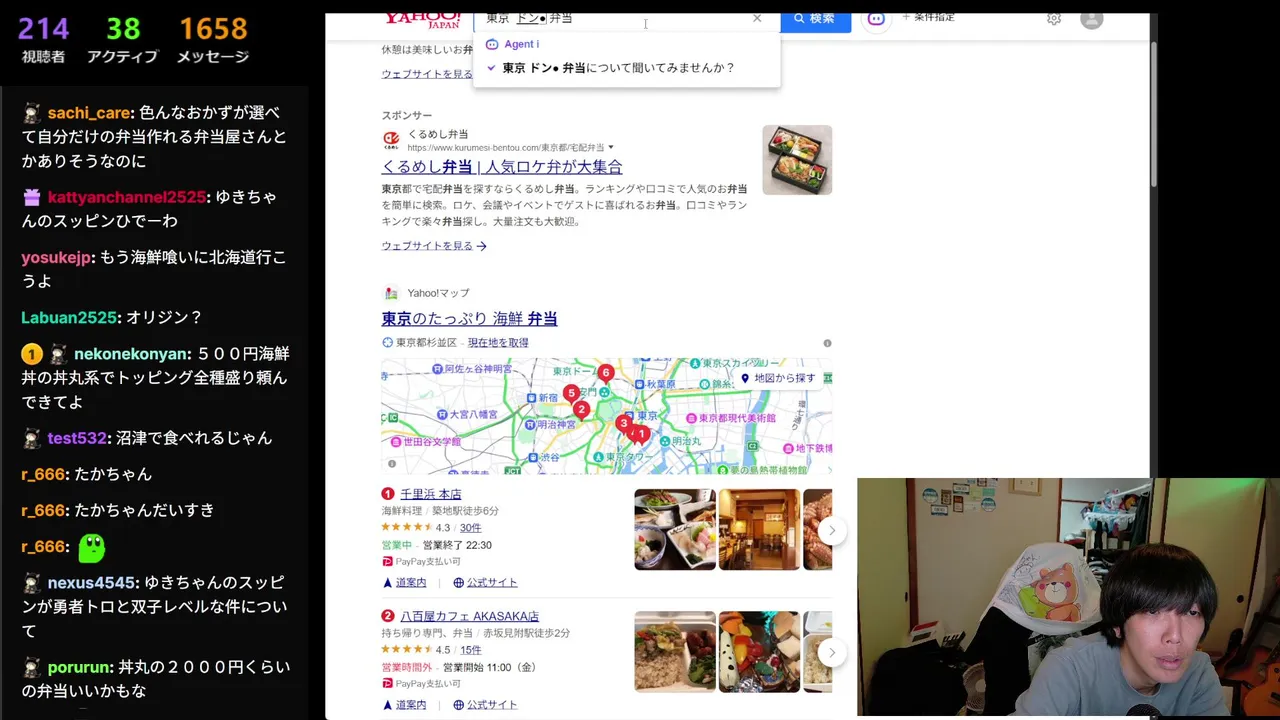The image size is (1280, 720).
Task: Click username yosukejp in chat
Action: 57,257
